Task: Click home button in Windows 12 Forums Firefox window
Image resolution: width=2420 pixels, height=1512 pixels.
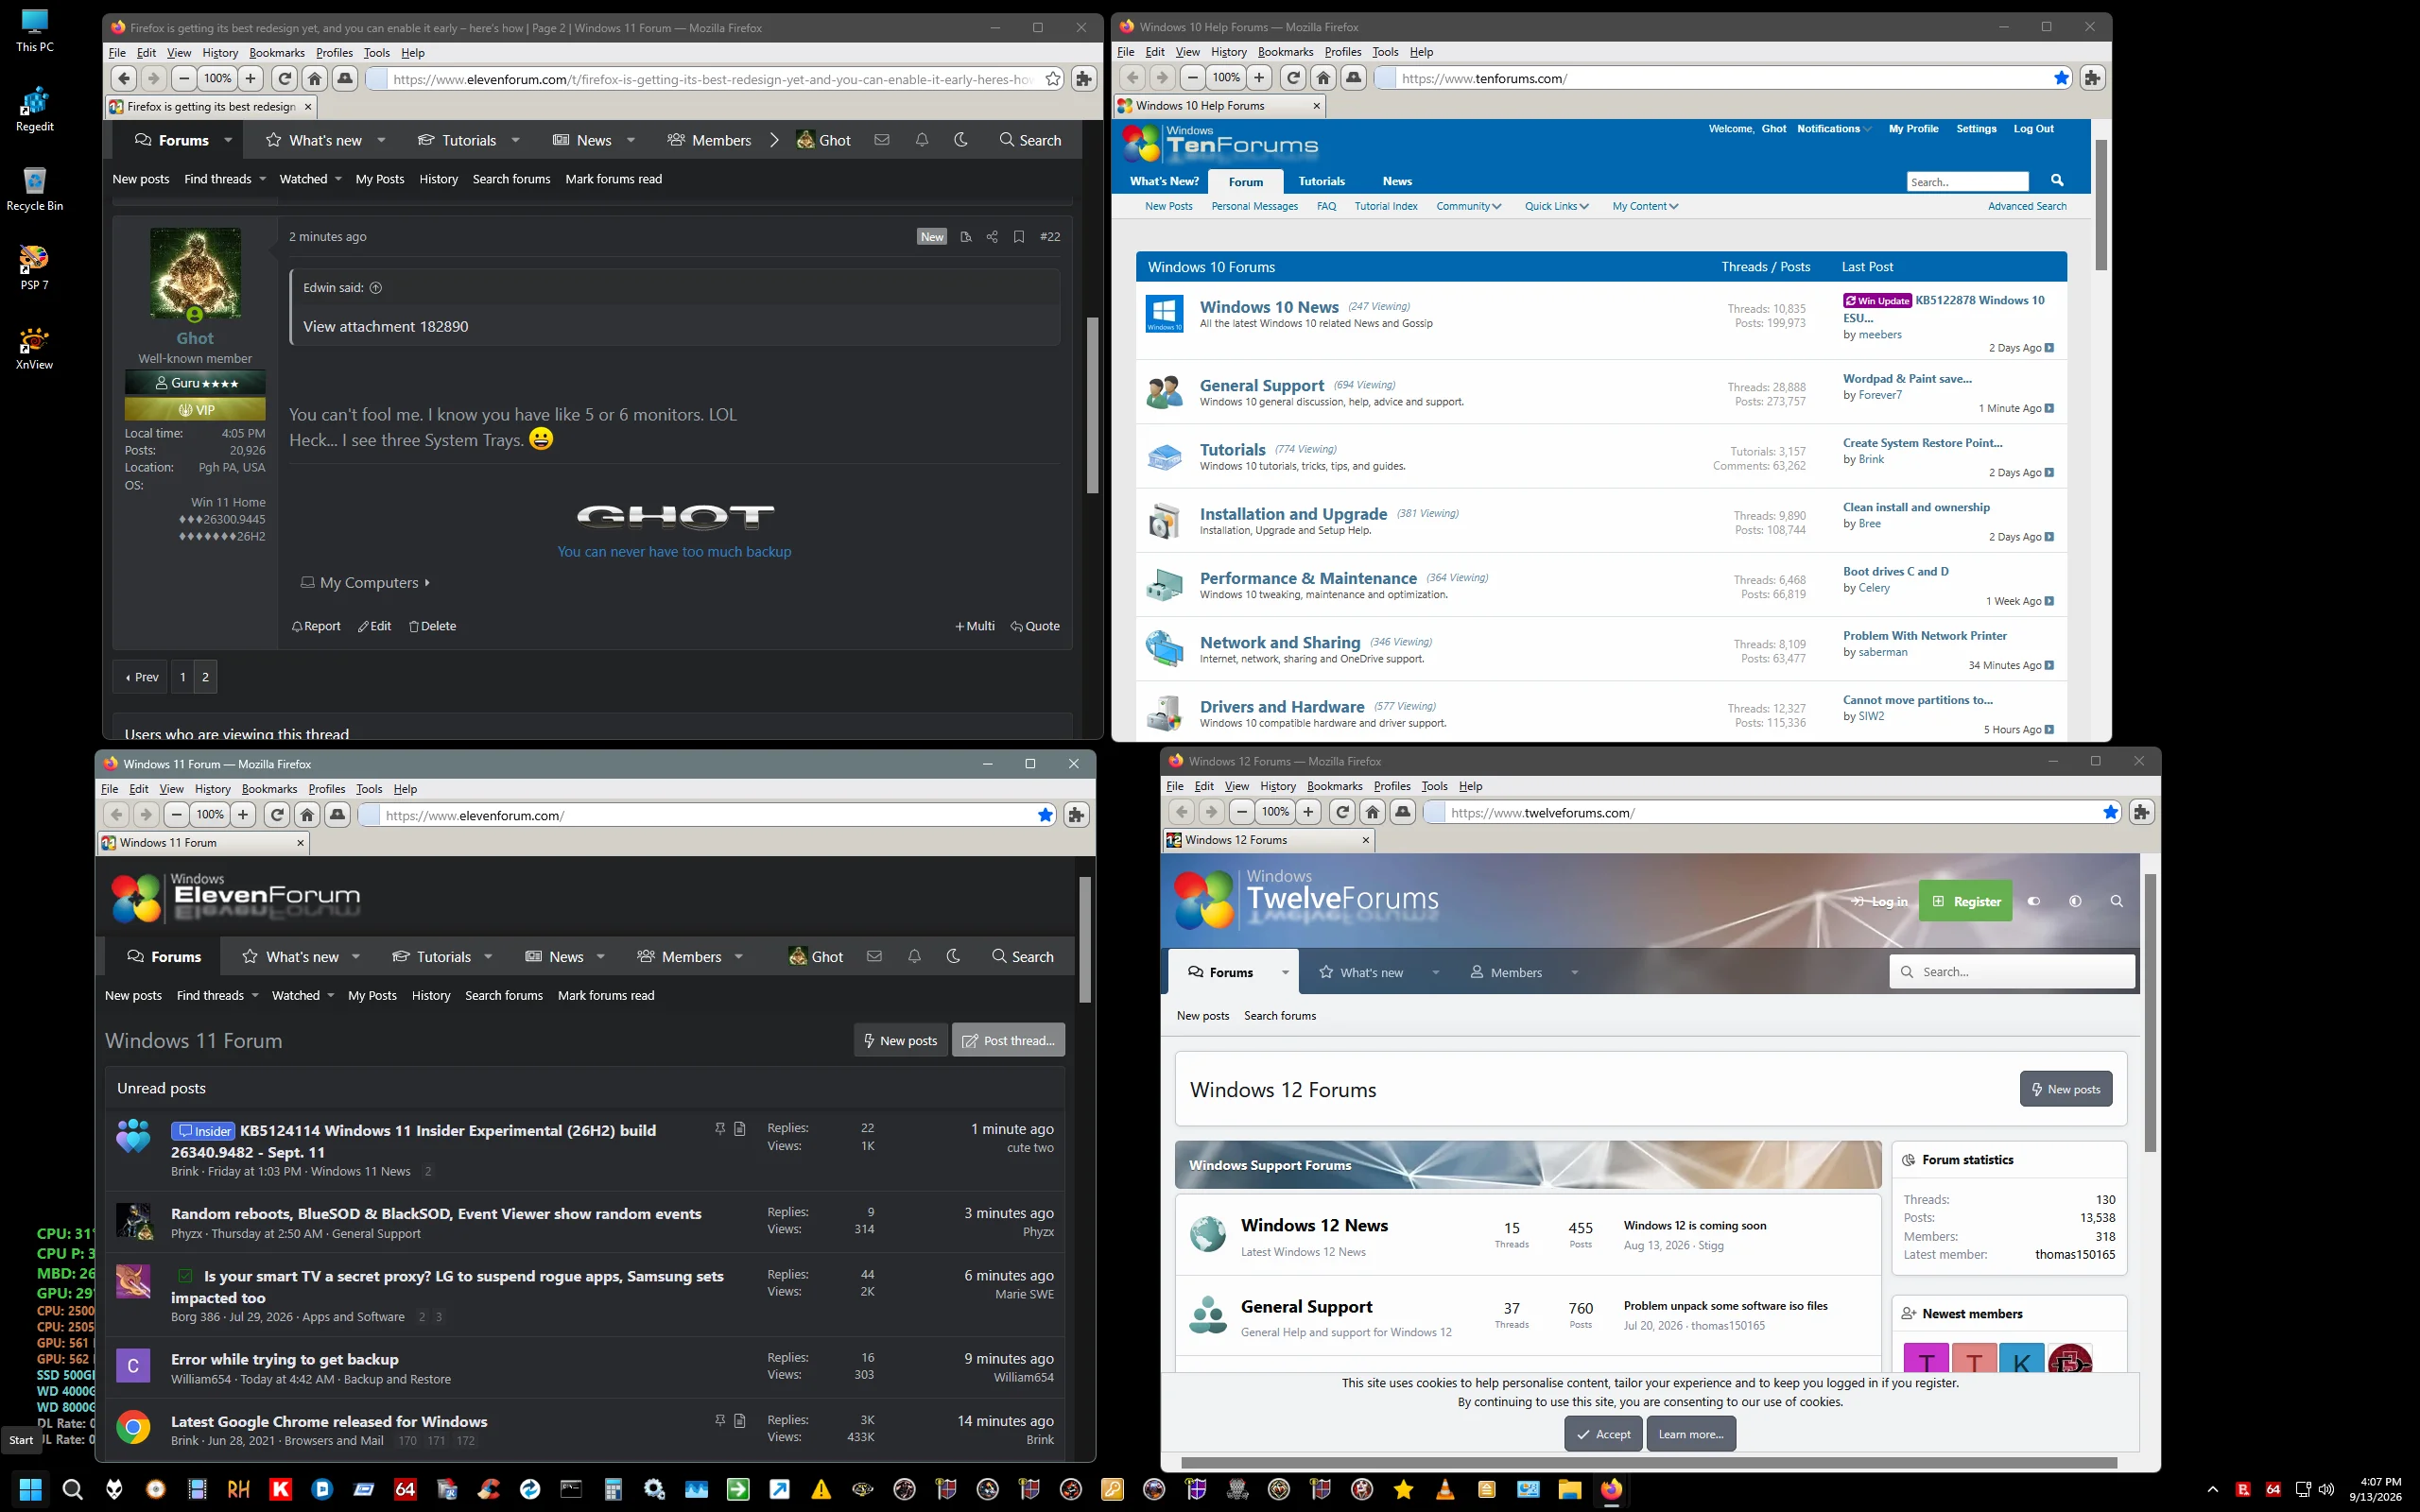Action: (1373, 813)
